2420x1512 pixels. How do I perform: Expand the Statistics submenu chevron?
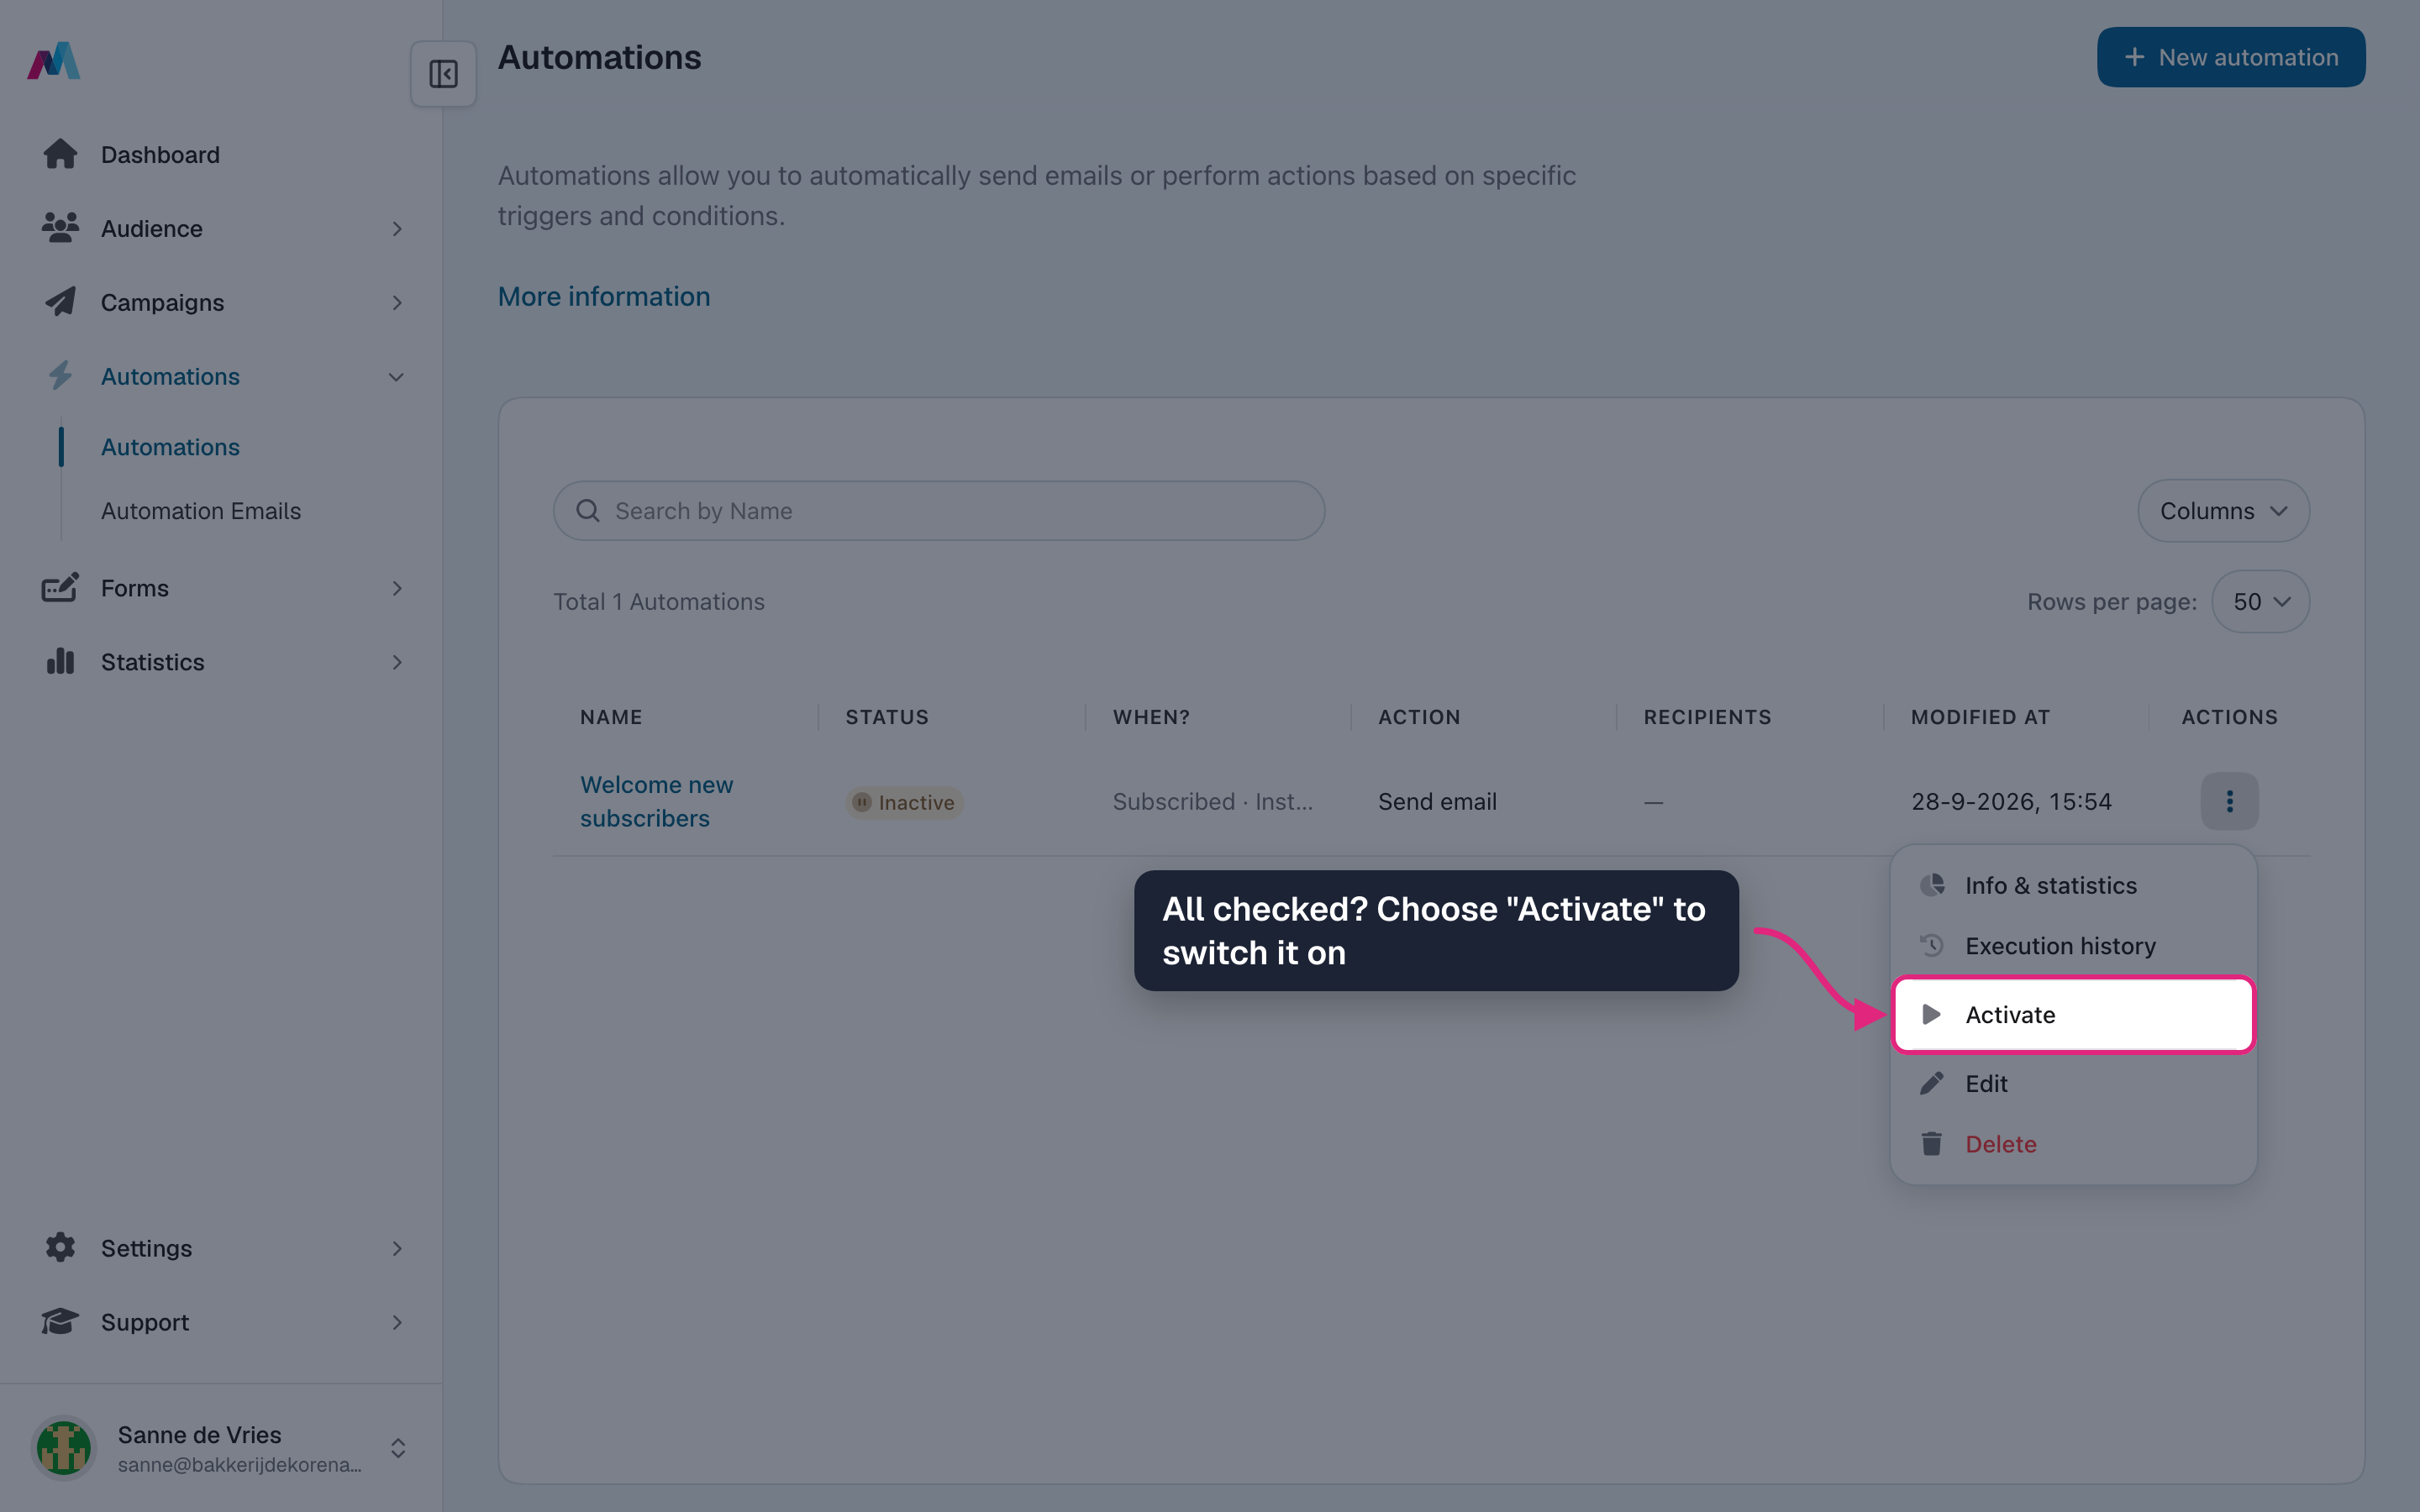(397, 662)
